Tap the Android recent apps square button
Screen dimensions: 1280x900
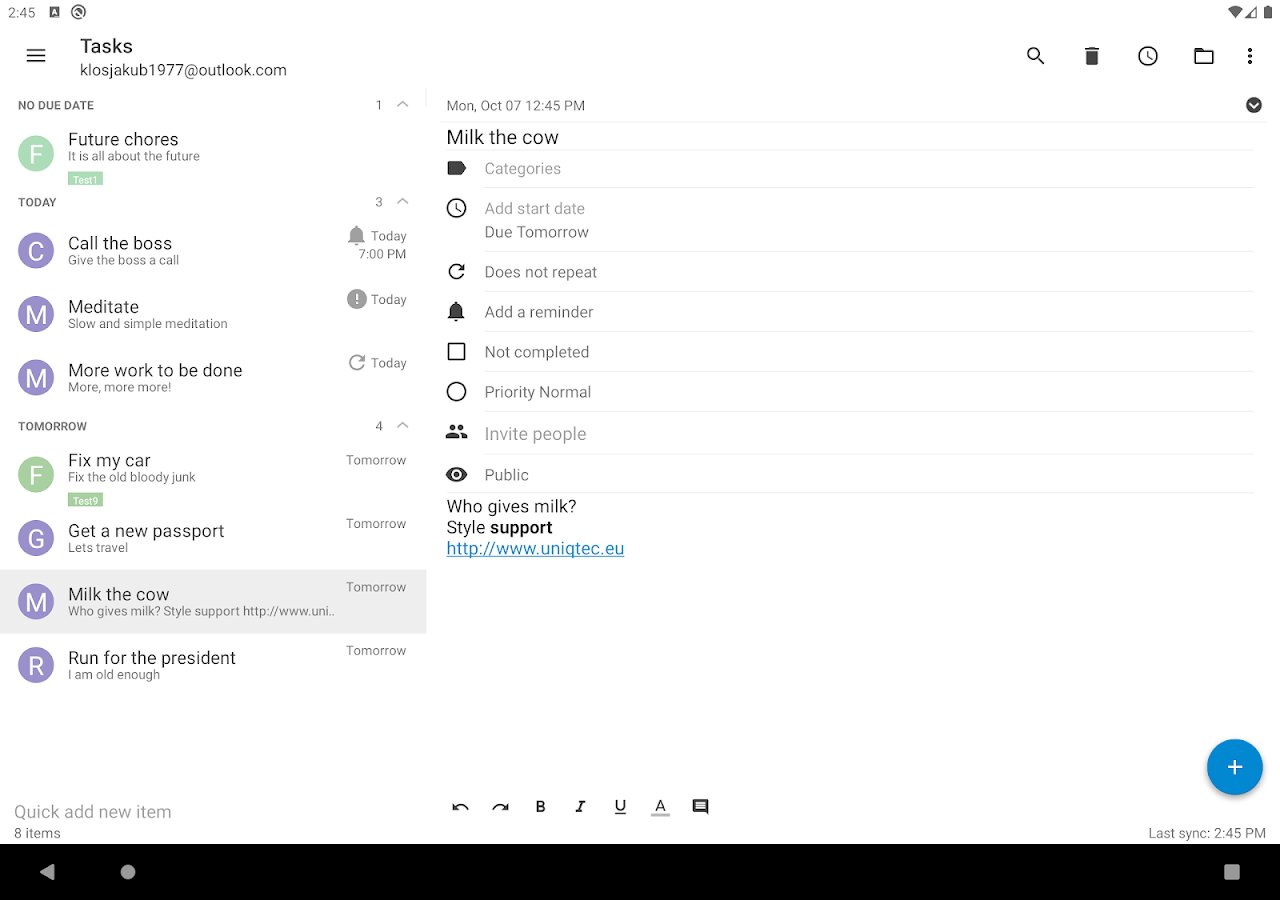pos(1232,872)
